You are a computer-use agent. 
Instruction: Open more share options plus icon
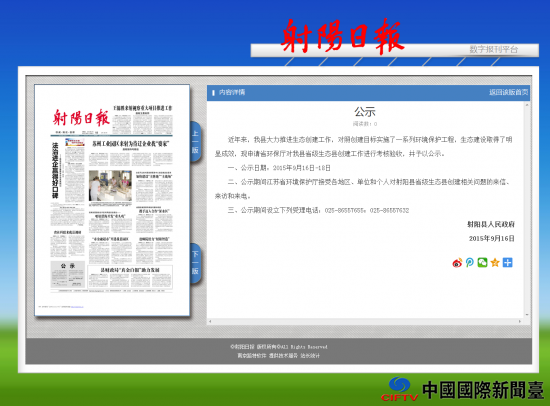click(508, 262)
